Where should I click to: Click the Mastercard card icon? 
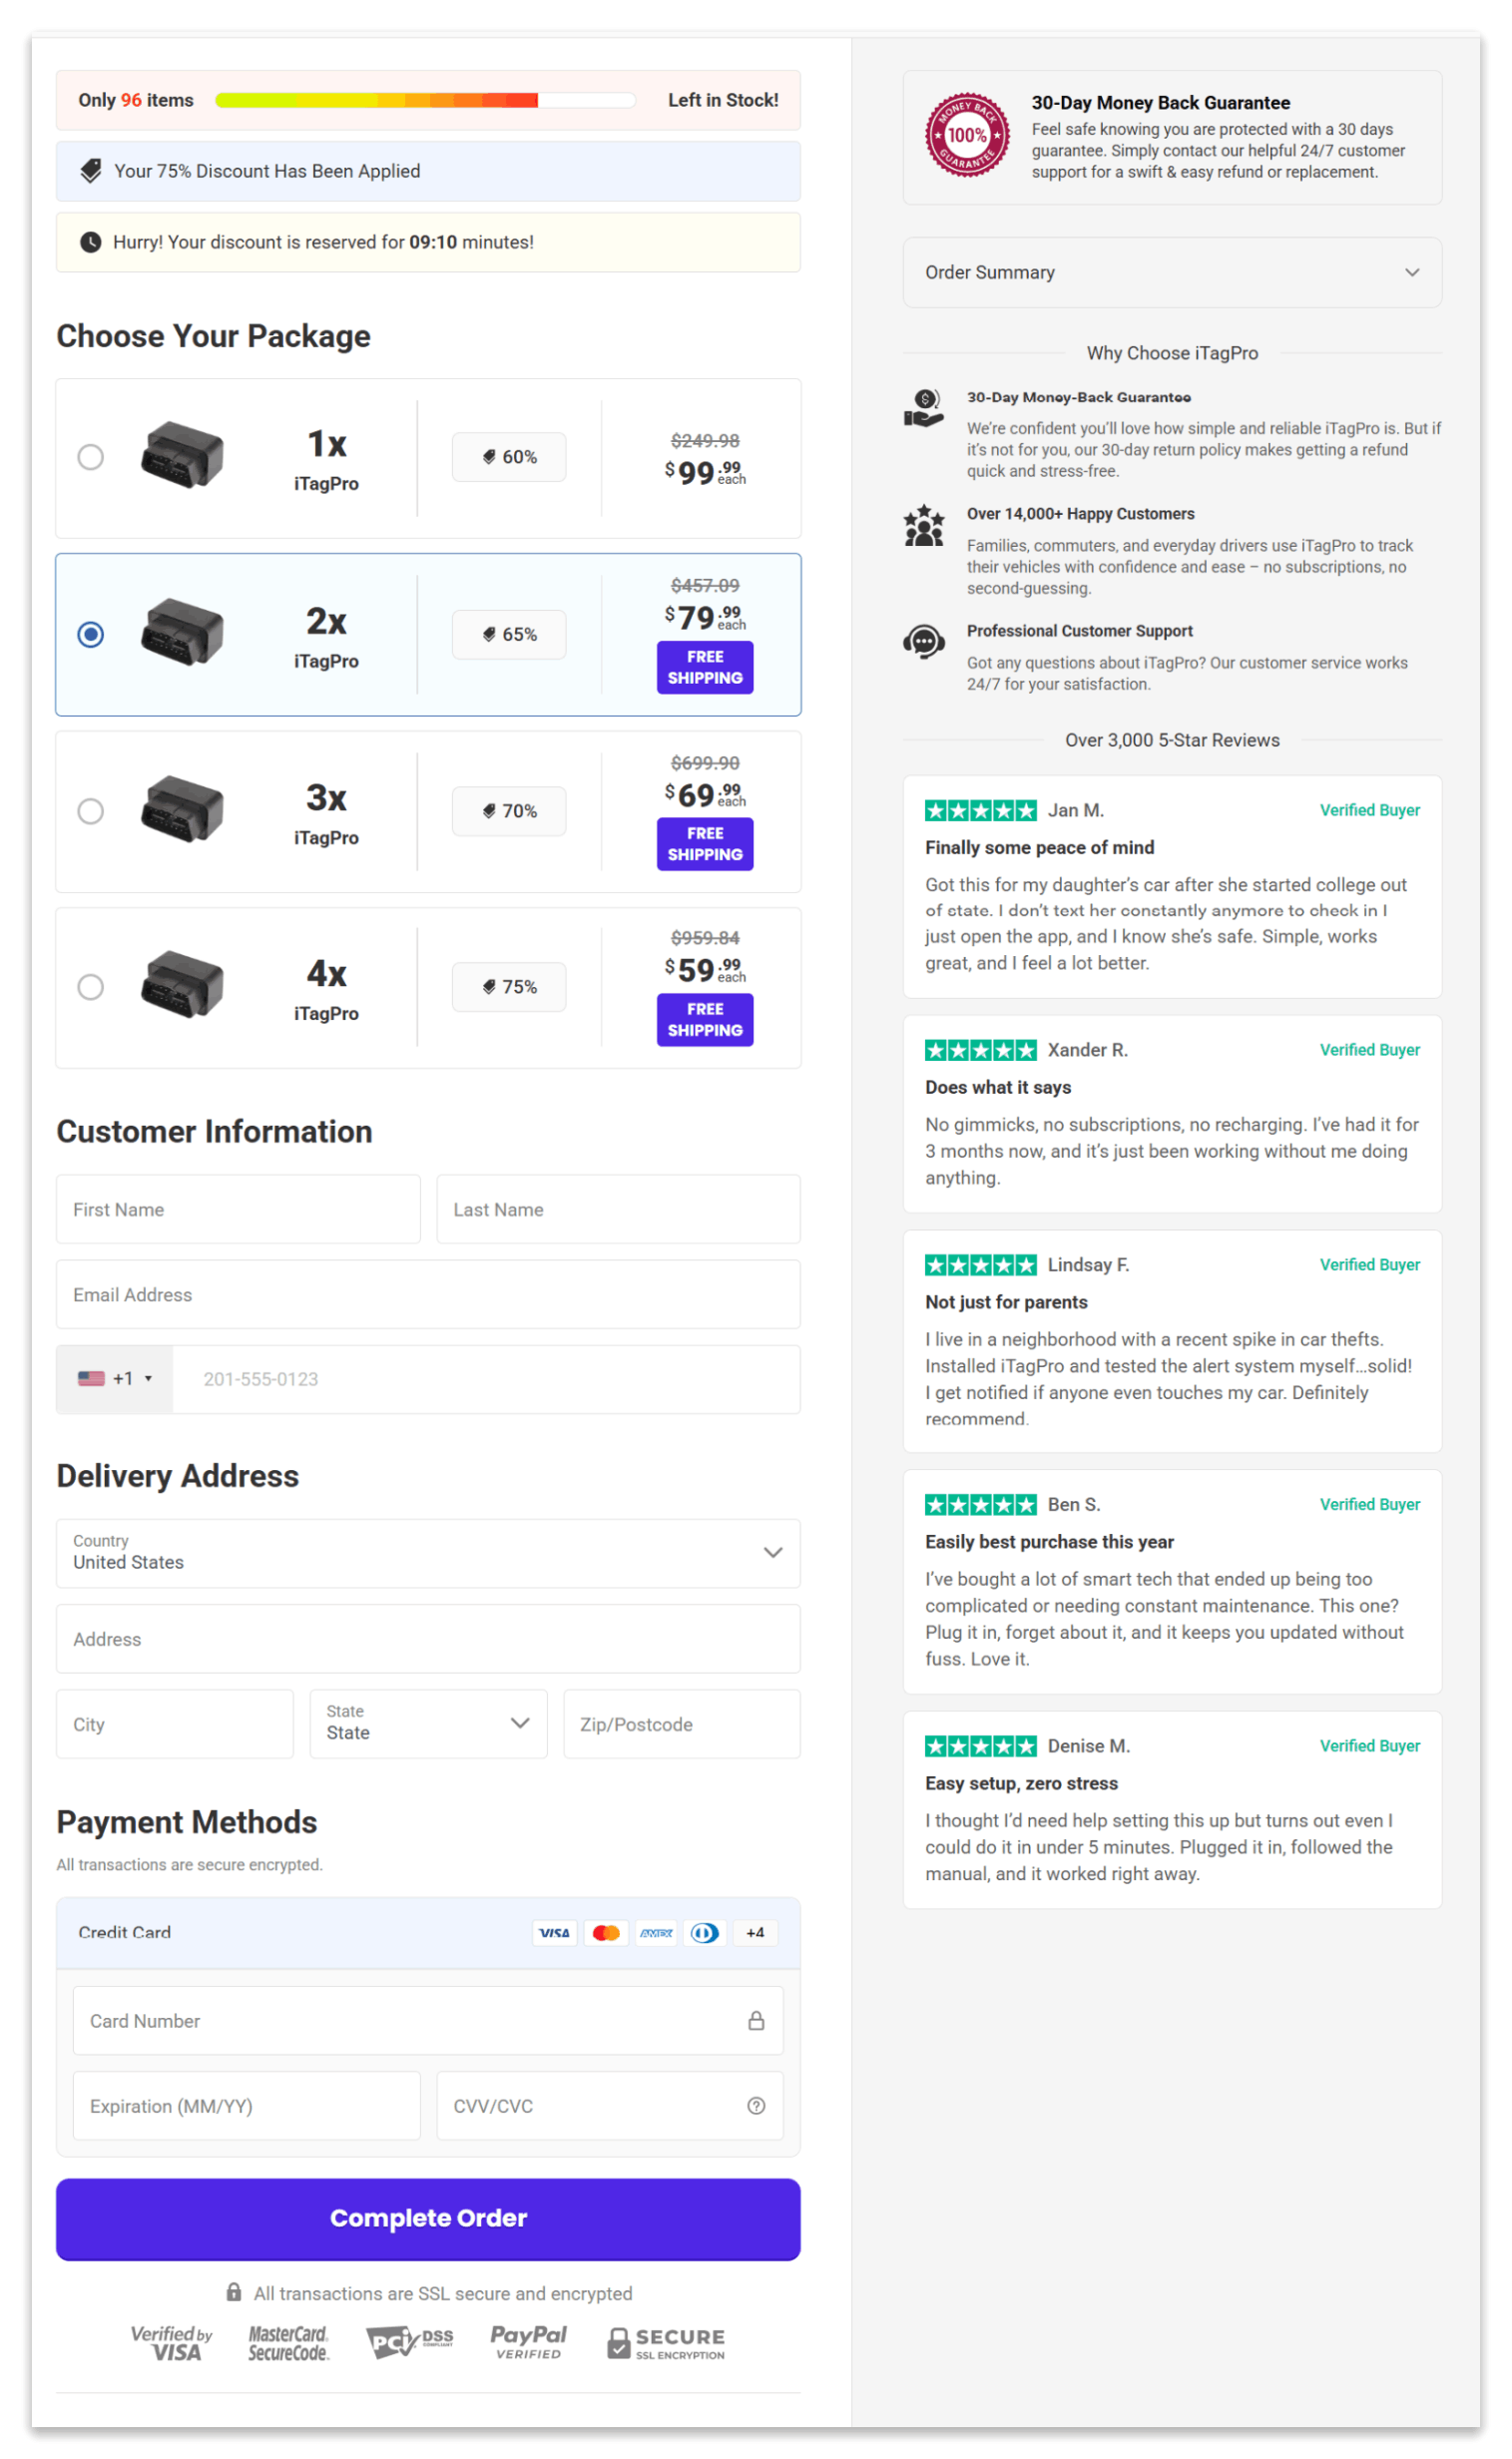[606, 1933]
